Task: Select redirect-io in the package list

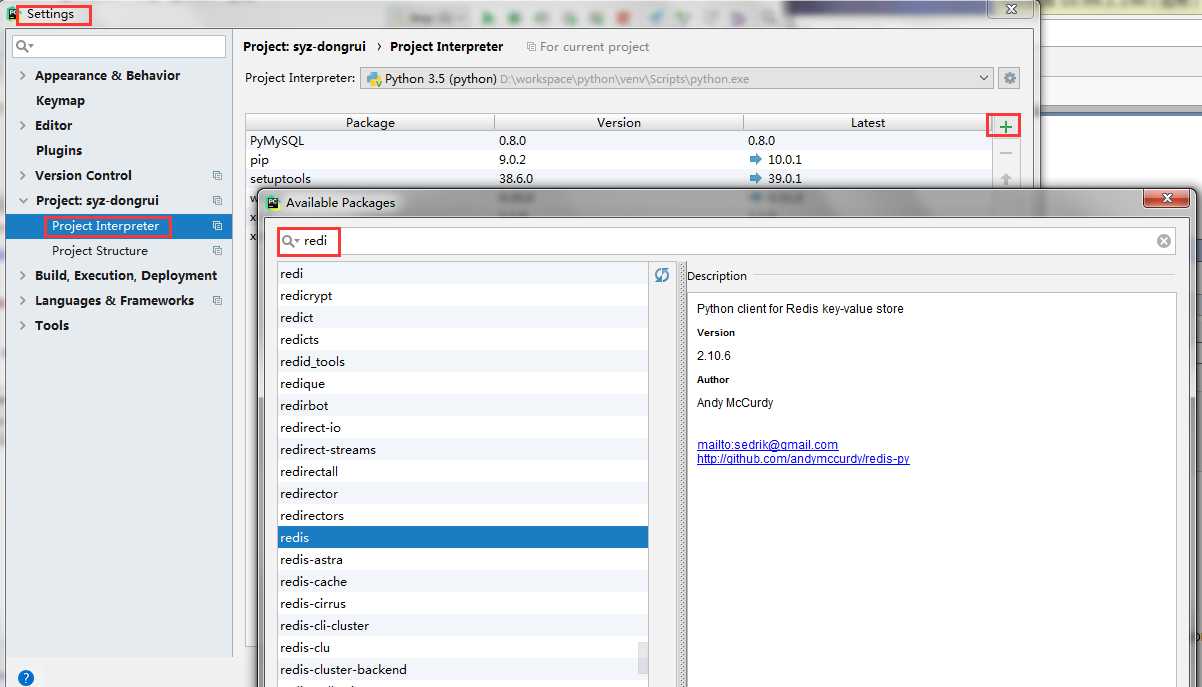Action: 463,427
